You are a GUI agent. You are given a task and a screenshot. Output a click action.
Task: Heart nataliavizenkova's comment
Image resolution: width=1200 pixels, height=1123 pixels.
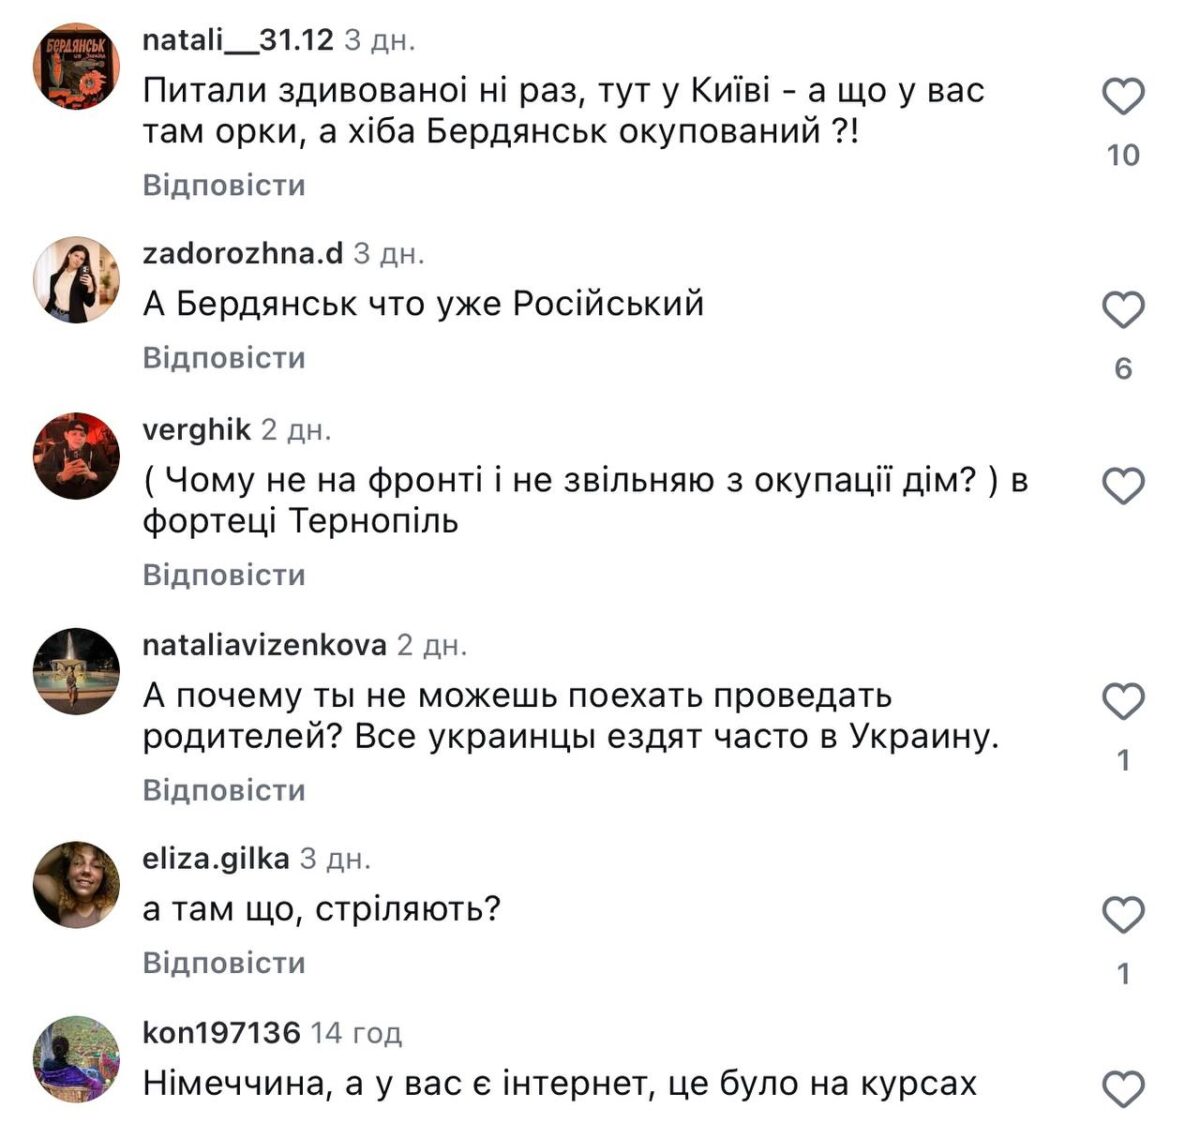[1122, 703]
